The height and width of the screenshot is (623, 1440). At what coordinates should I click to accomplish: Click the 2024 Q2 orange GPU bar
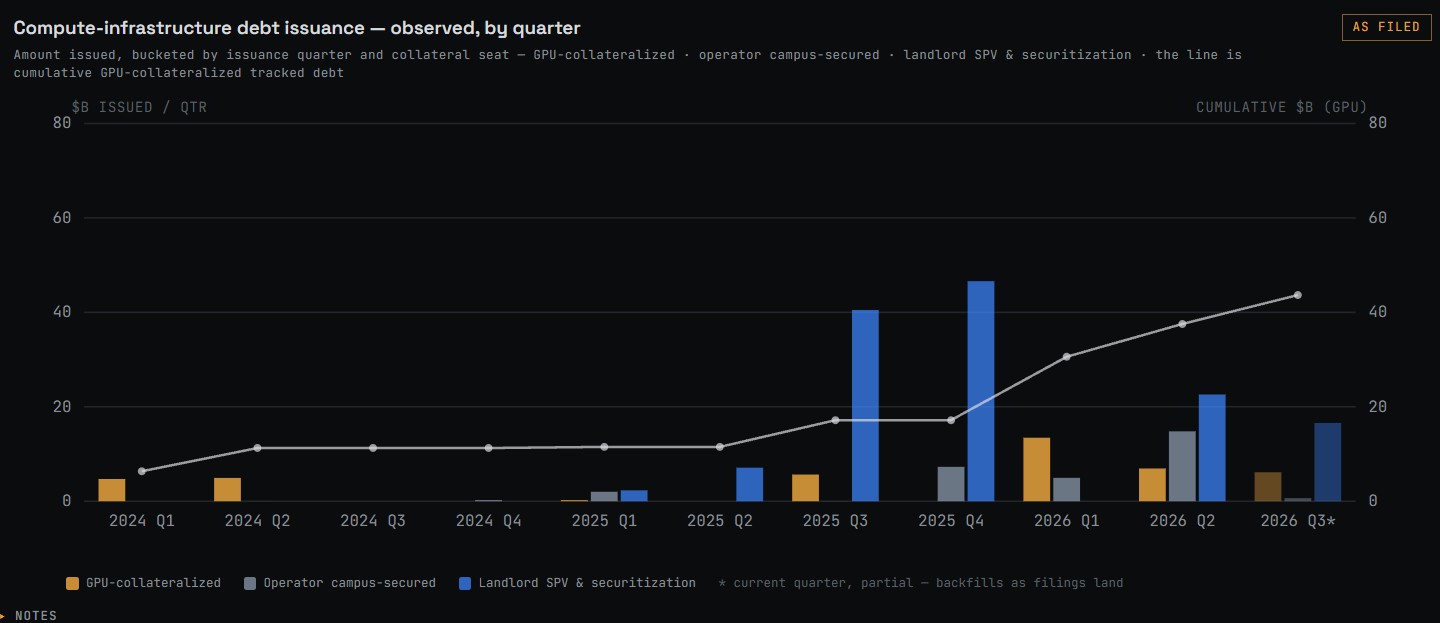[x=228, y=489]
